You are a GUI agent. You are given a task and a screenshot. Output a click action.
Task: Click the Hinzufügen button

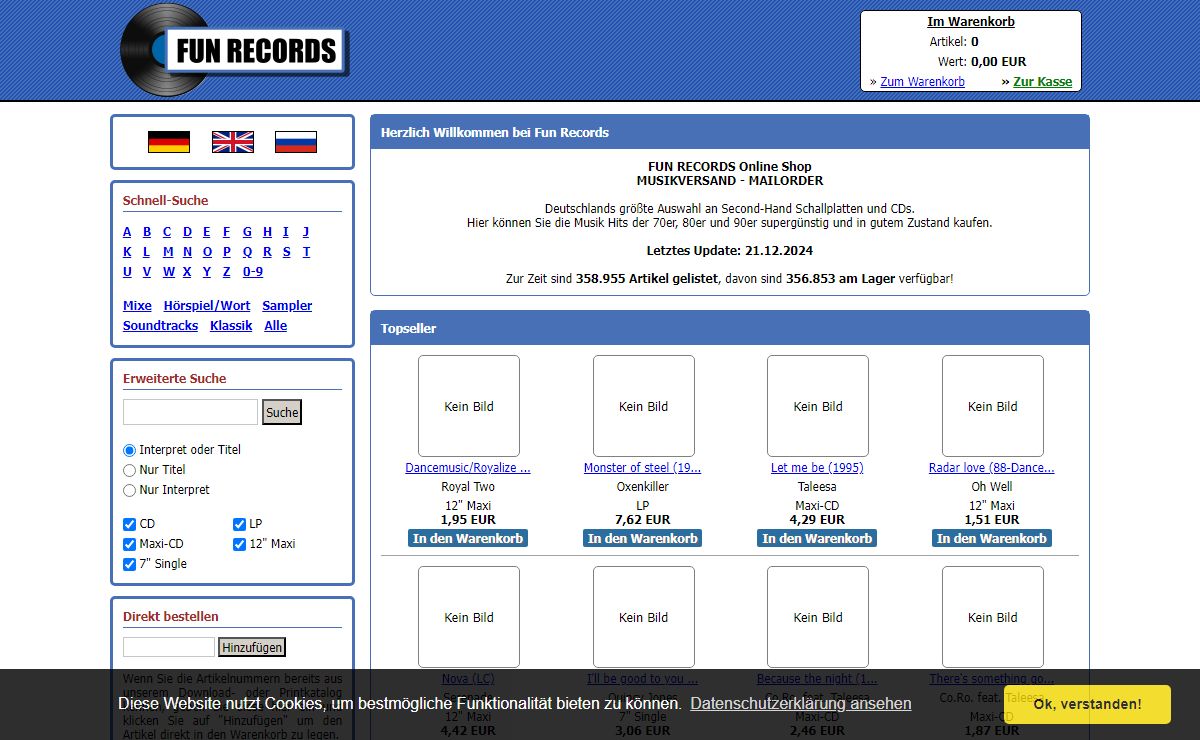tap(252, 647)
